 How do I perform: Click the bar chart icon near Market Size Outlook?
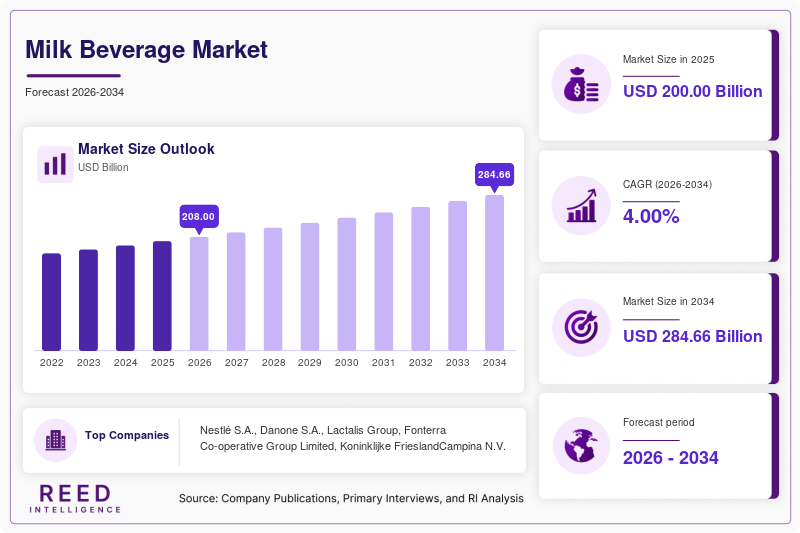[x=55, y=164]
